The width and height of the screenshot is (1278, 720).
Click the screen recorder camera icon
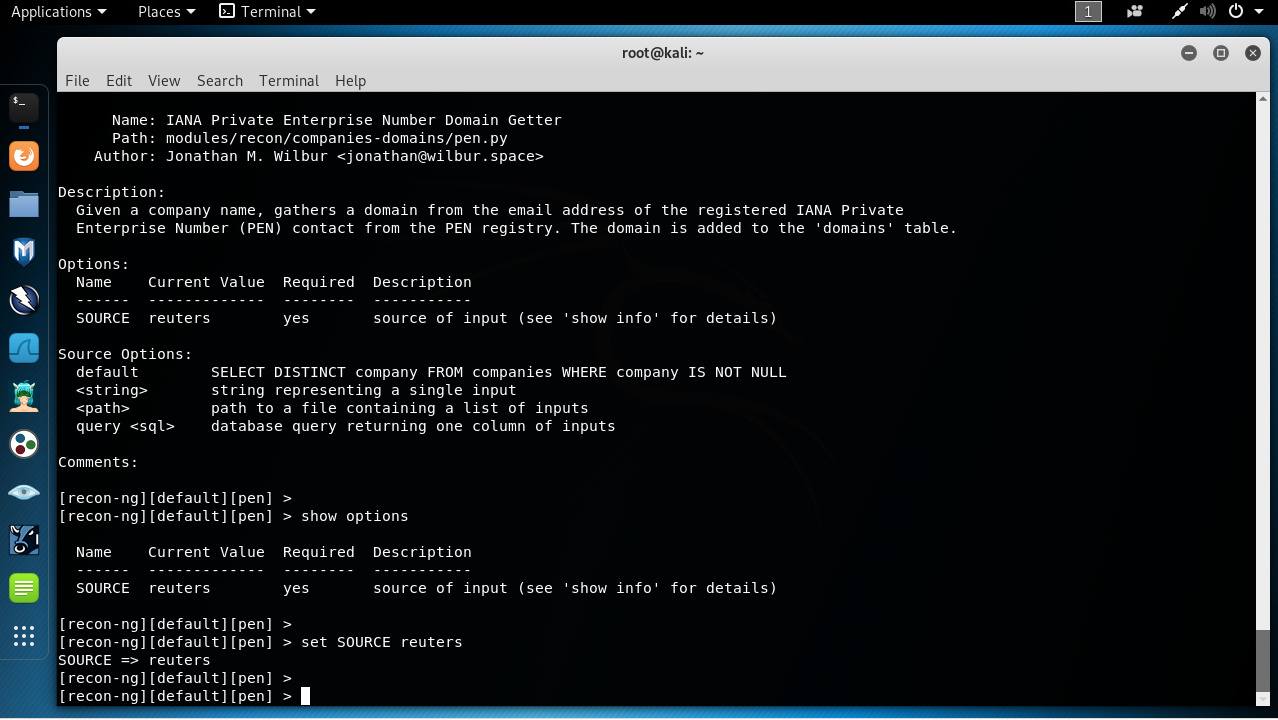[x=1135, y=12]
